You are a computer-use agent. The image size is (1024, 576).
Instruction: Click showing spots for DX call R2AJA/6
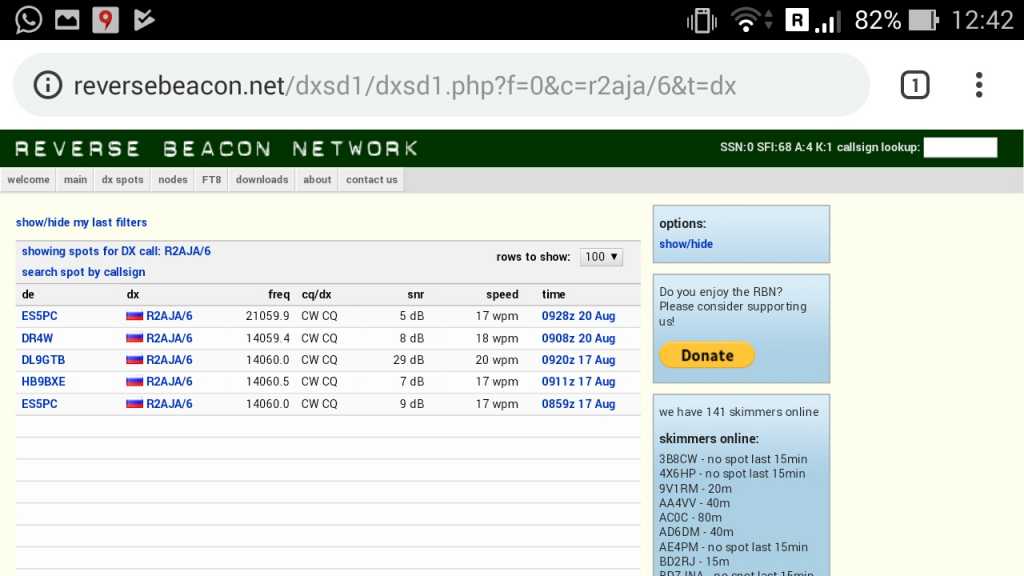116,251
